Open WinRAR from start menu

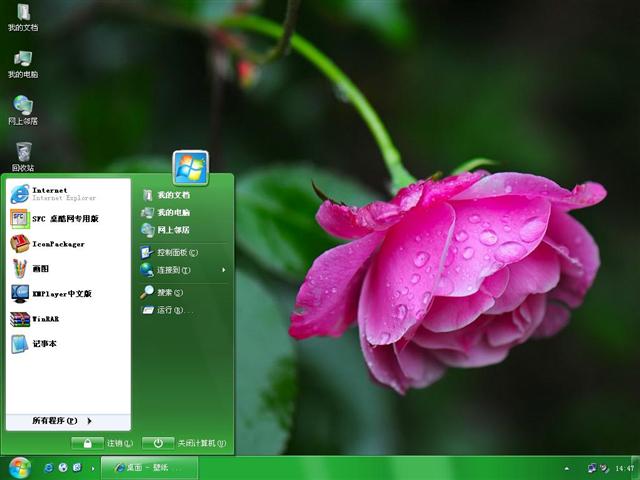pos(68,319)
